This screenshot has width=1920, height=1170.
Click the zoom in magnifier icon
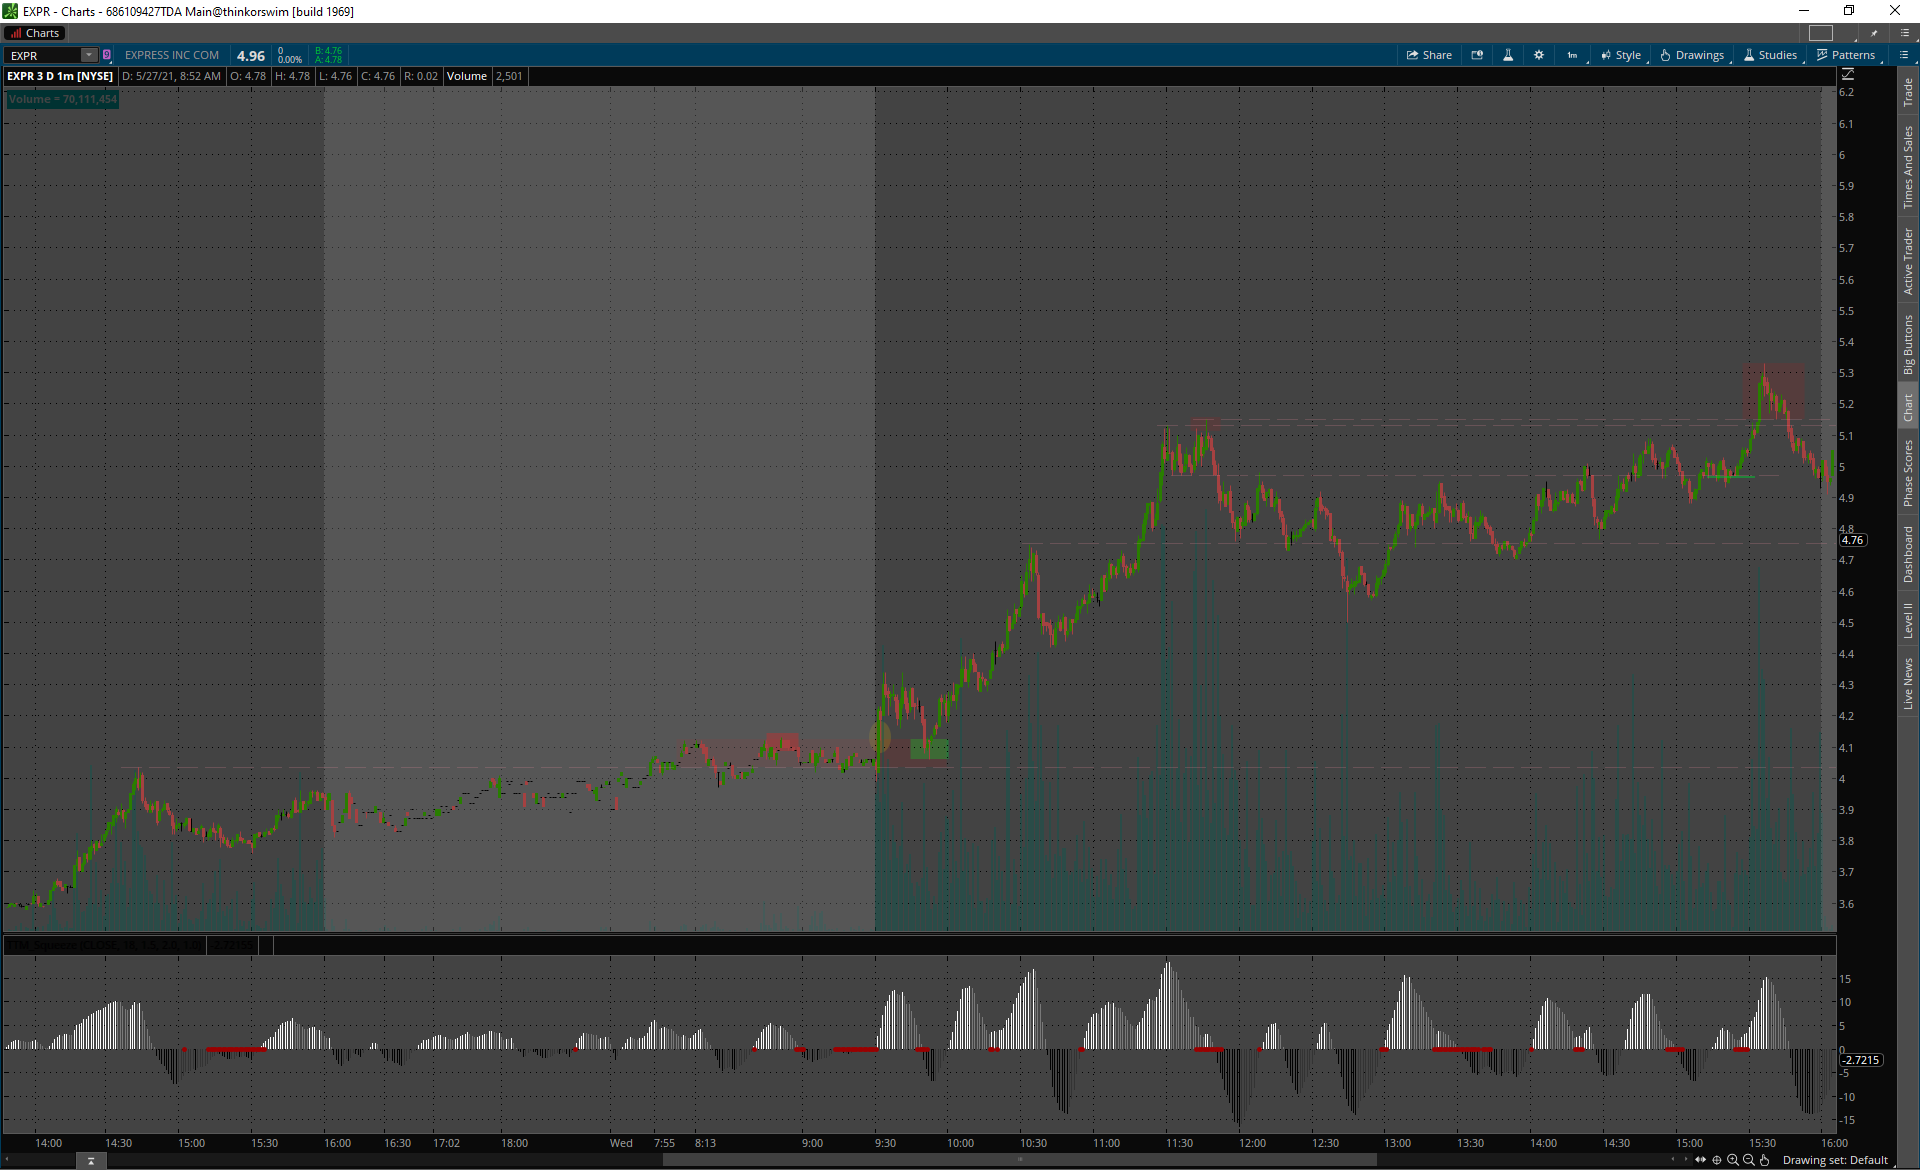tap(1733, 1160)
